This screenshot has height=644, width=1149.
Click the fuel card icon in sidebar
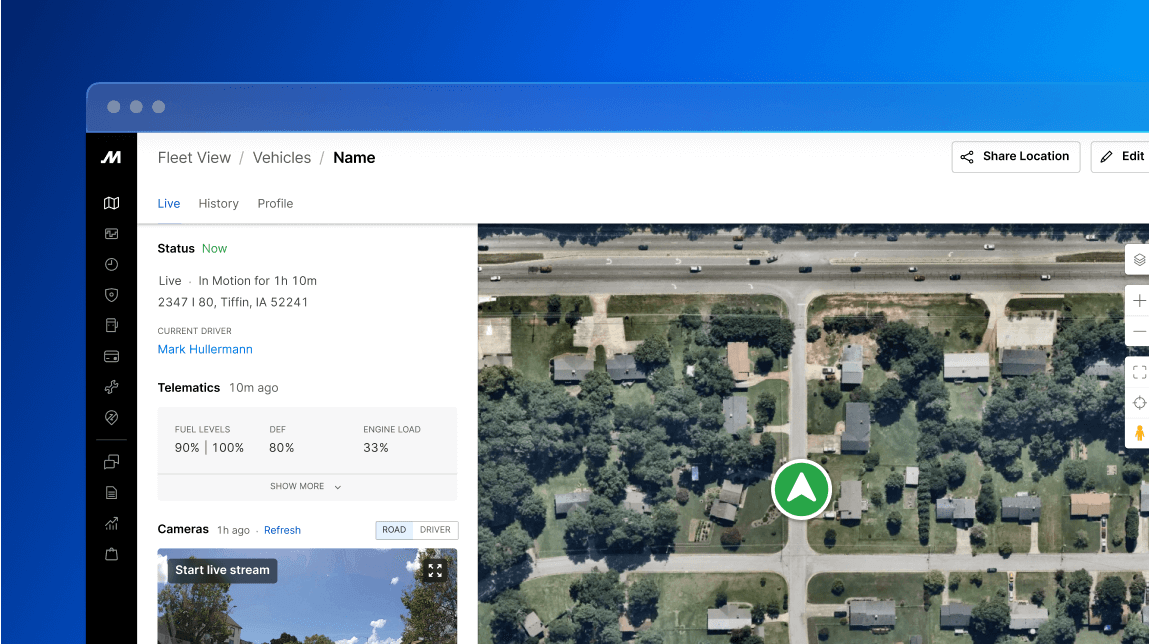tap(111, 355)
